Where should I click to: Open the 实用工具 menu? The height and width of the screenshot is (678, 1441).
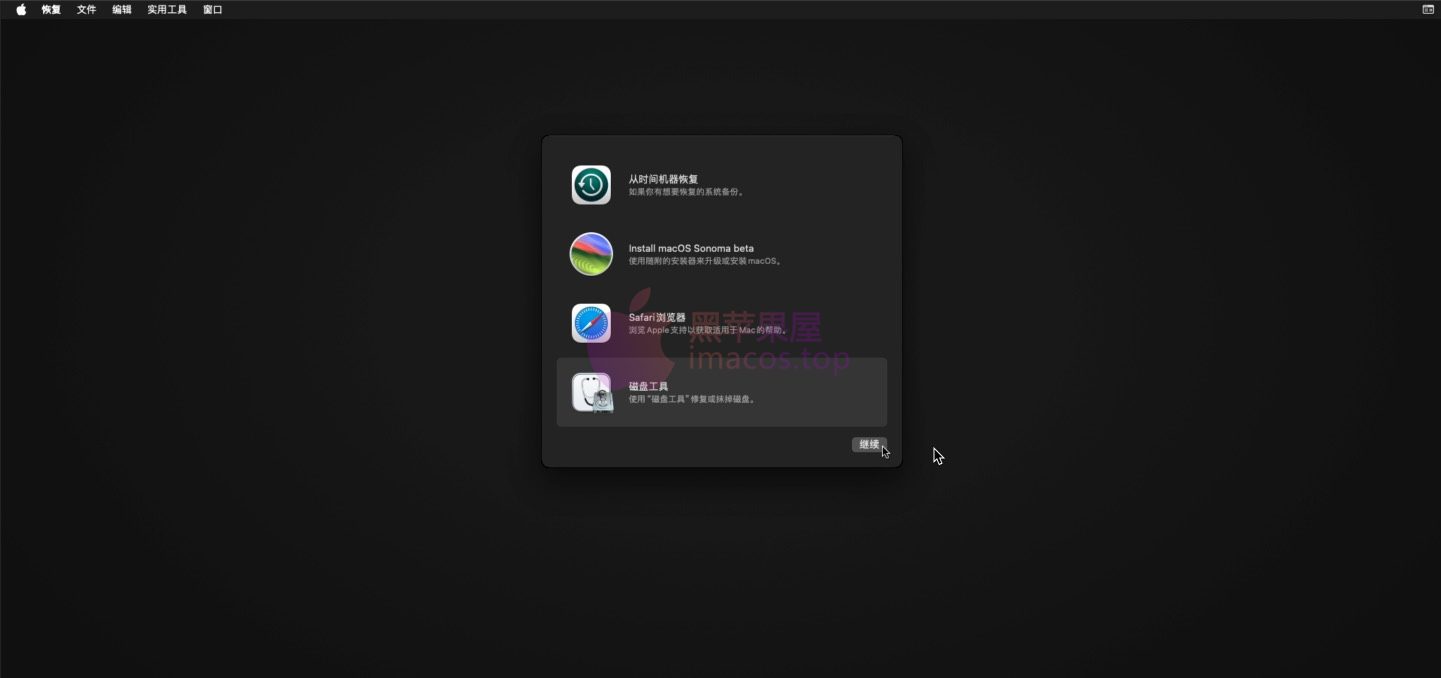click(x=167, y=9)
